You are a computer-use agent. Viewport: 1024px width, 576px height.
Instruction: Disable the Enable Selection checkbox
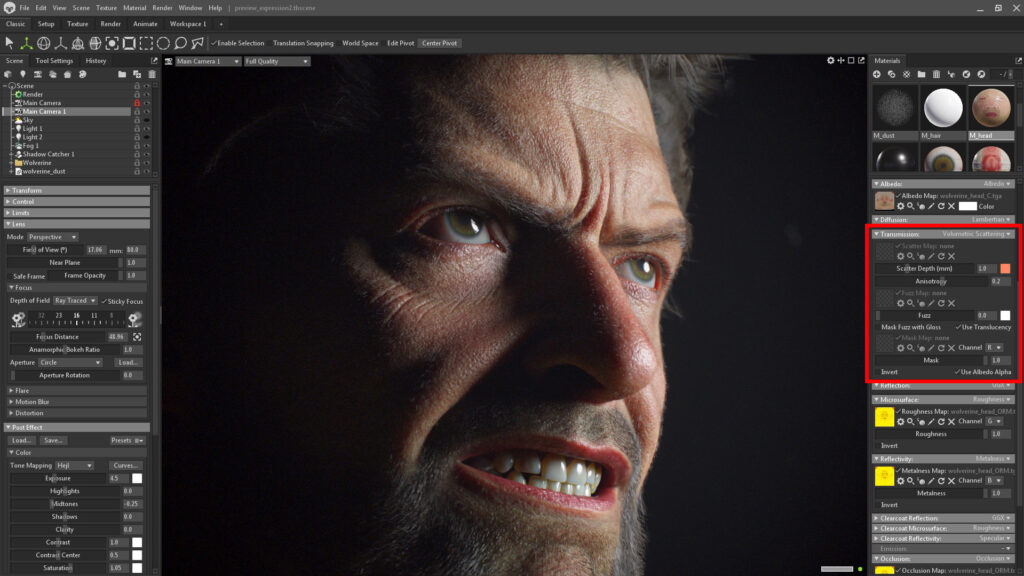[x=214, y=43]
